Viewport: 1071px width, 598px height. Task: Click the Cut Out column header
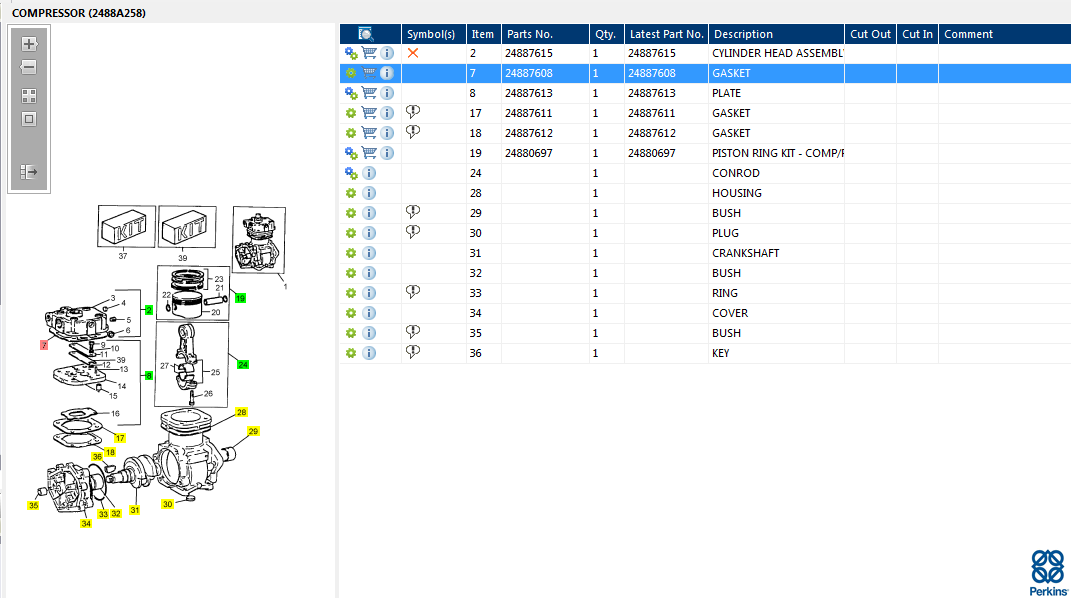(870, 33)
